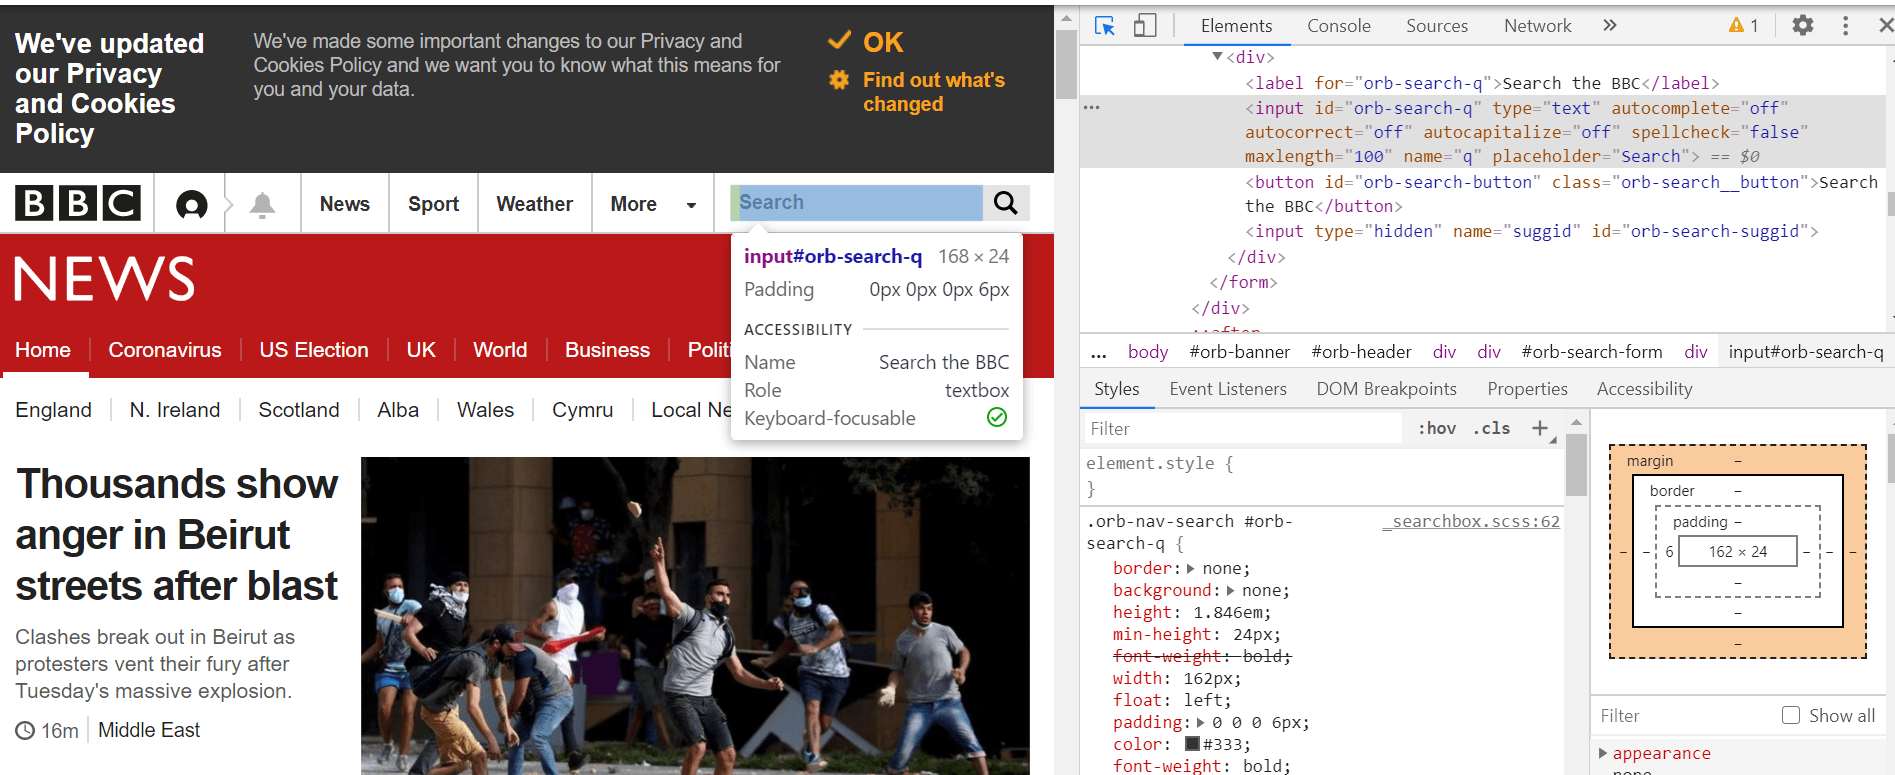Expand the border property triangle
The image size is (1895, 775).
(x=1190, y=568)
